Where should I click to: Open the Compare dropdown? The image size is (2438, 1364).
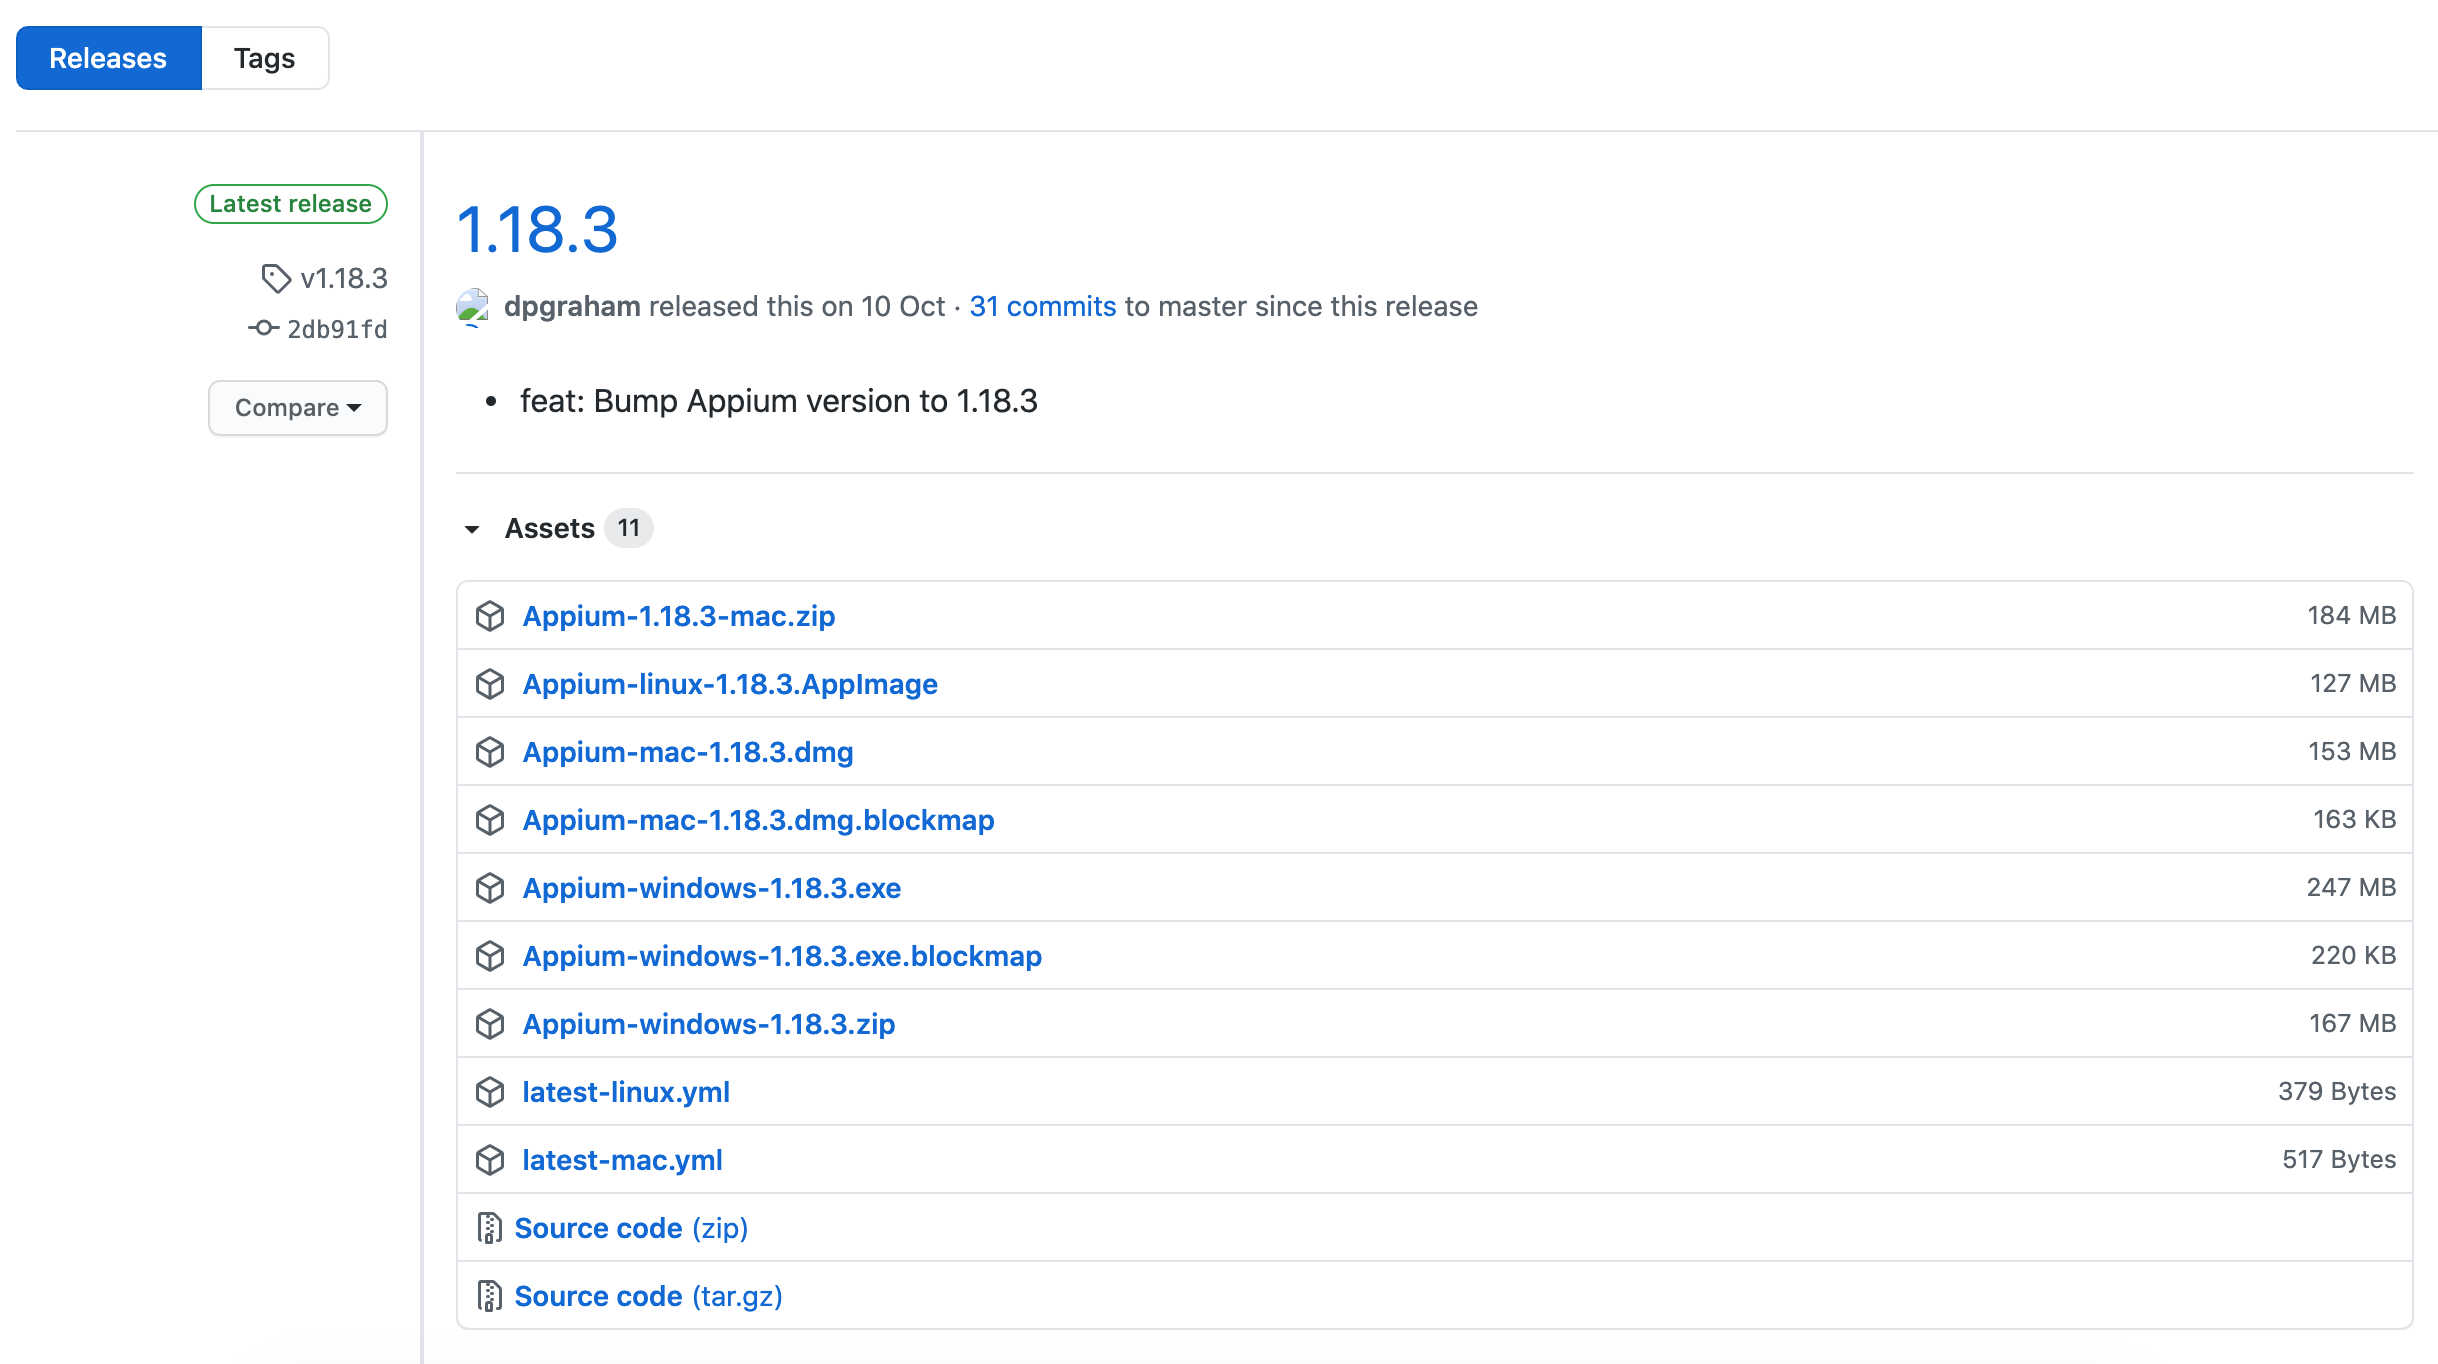pos(298,408)
